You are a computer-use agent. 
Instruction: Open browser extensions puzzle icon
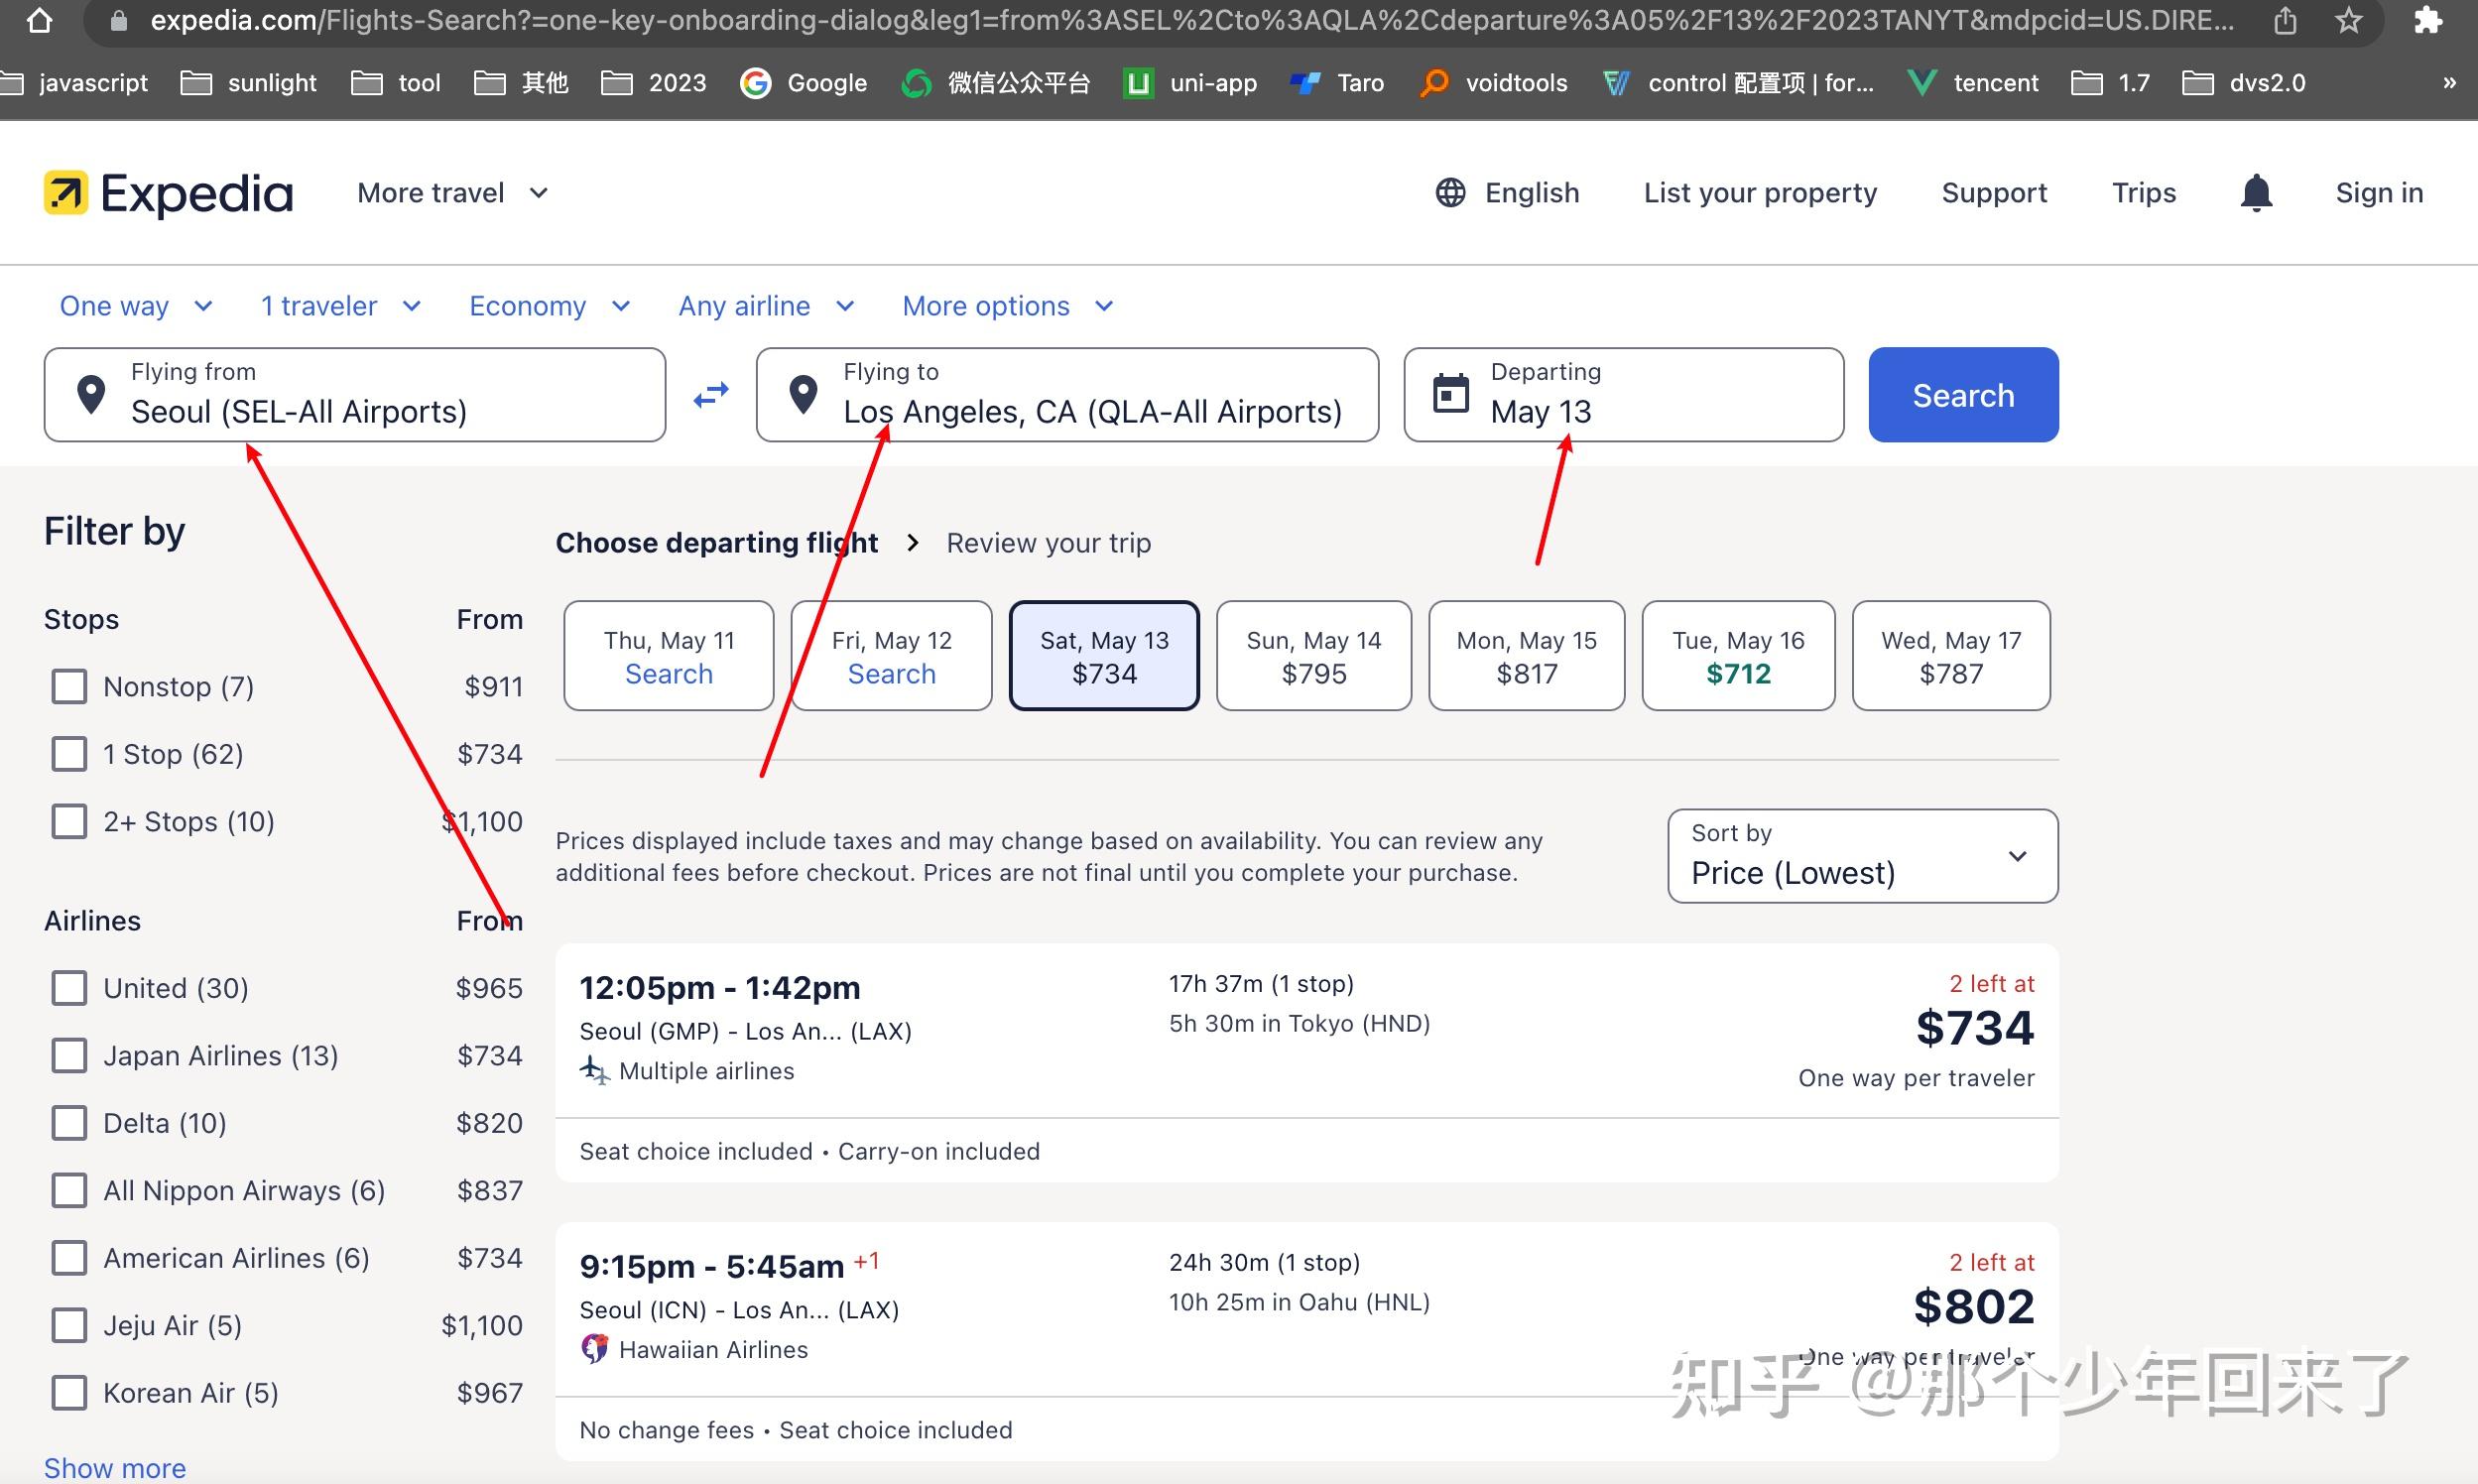2428,20
